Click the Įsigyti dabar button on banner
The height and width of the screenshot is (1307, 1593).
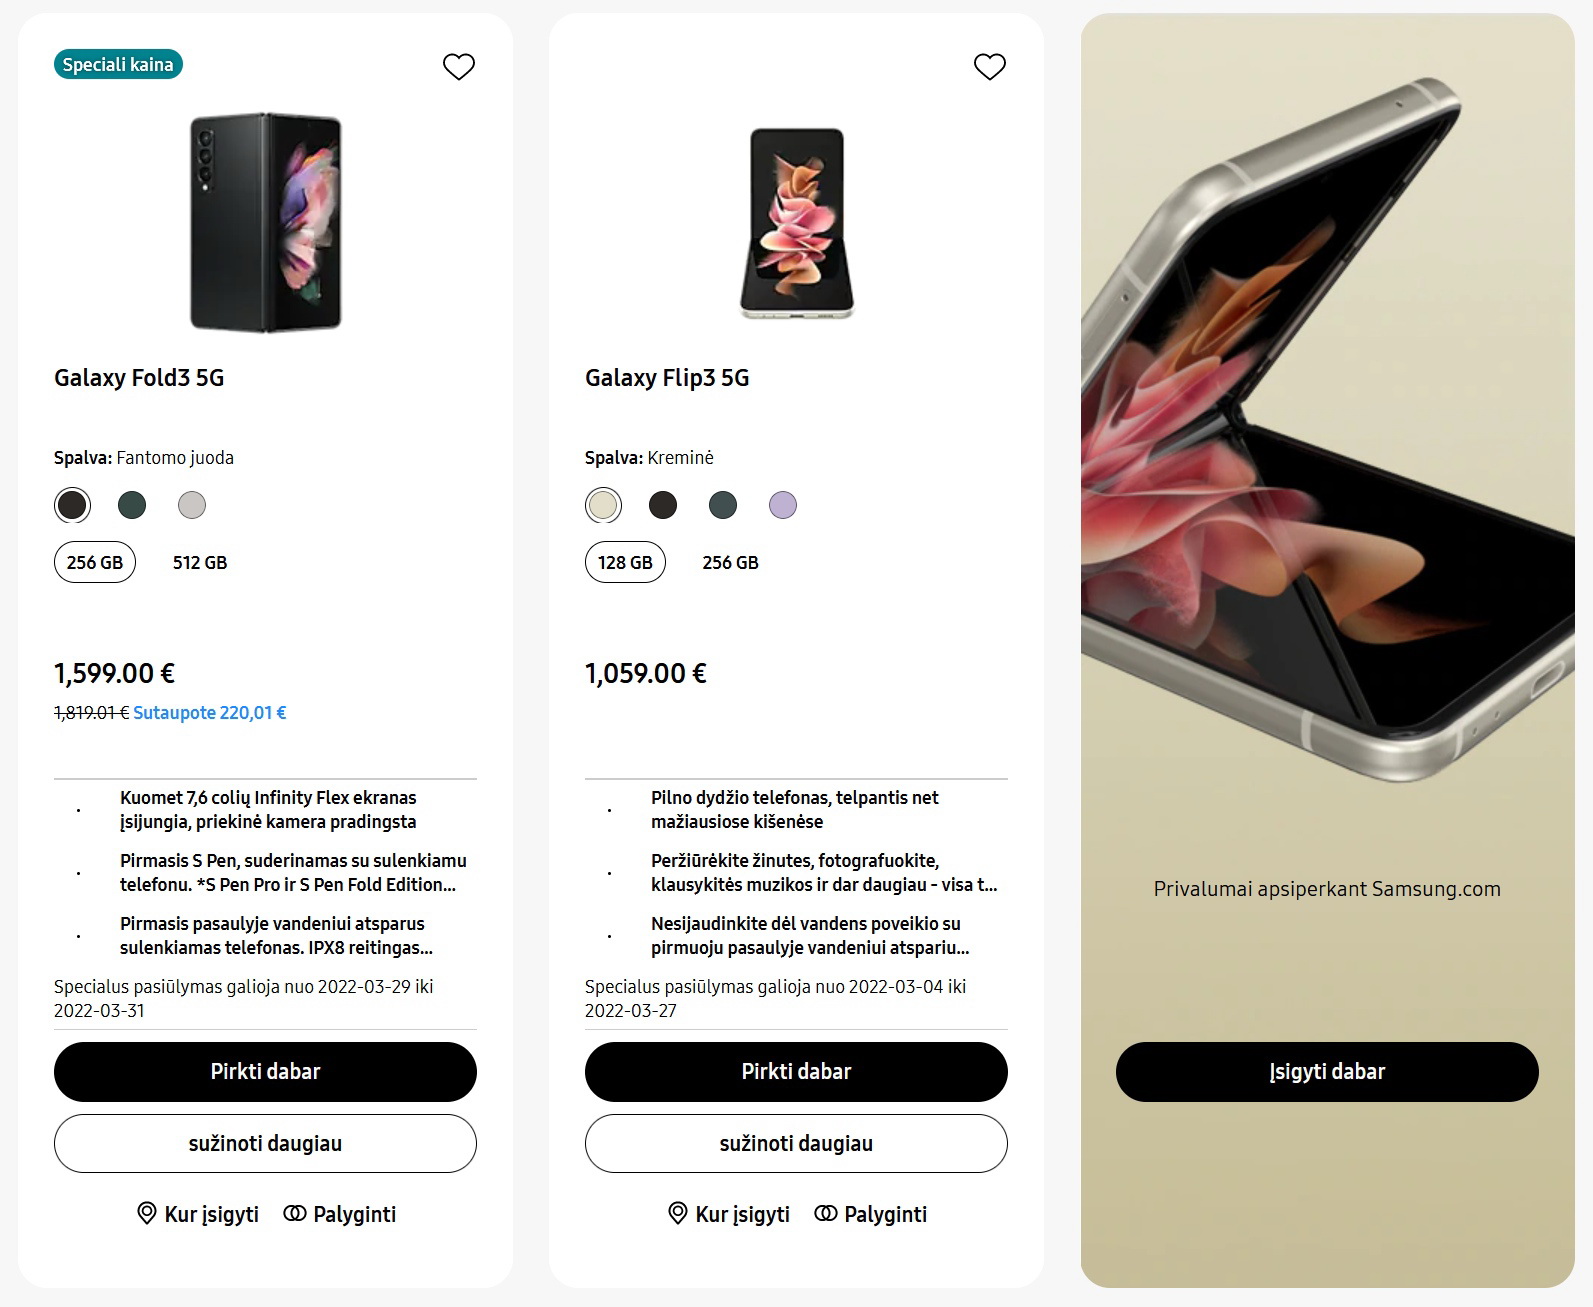click(1327, 1072)
